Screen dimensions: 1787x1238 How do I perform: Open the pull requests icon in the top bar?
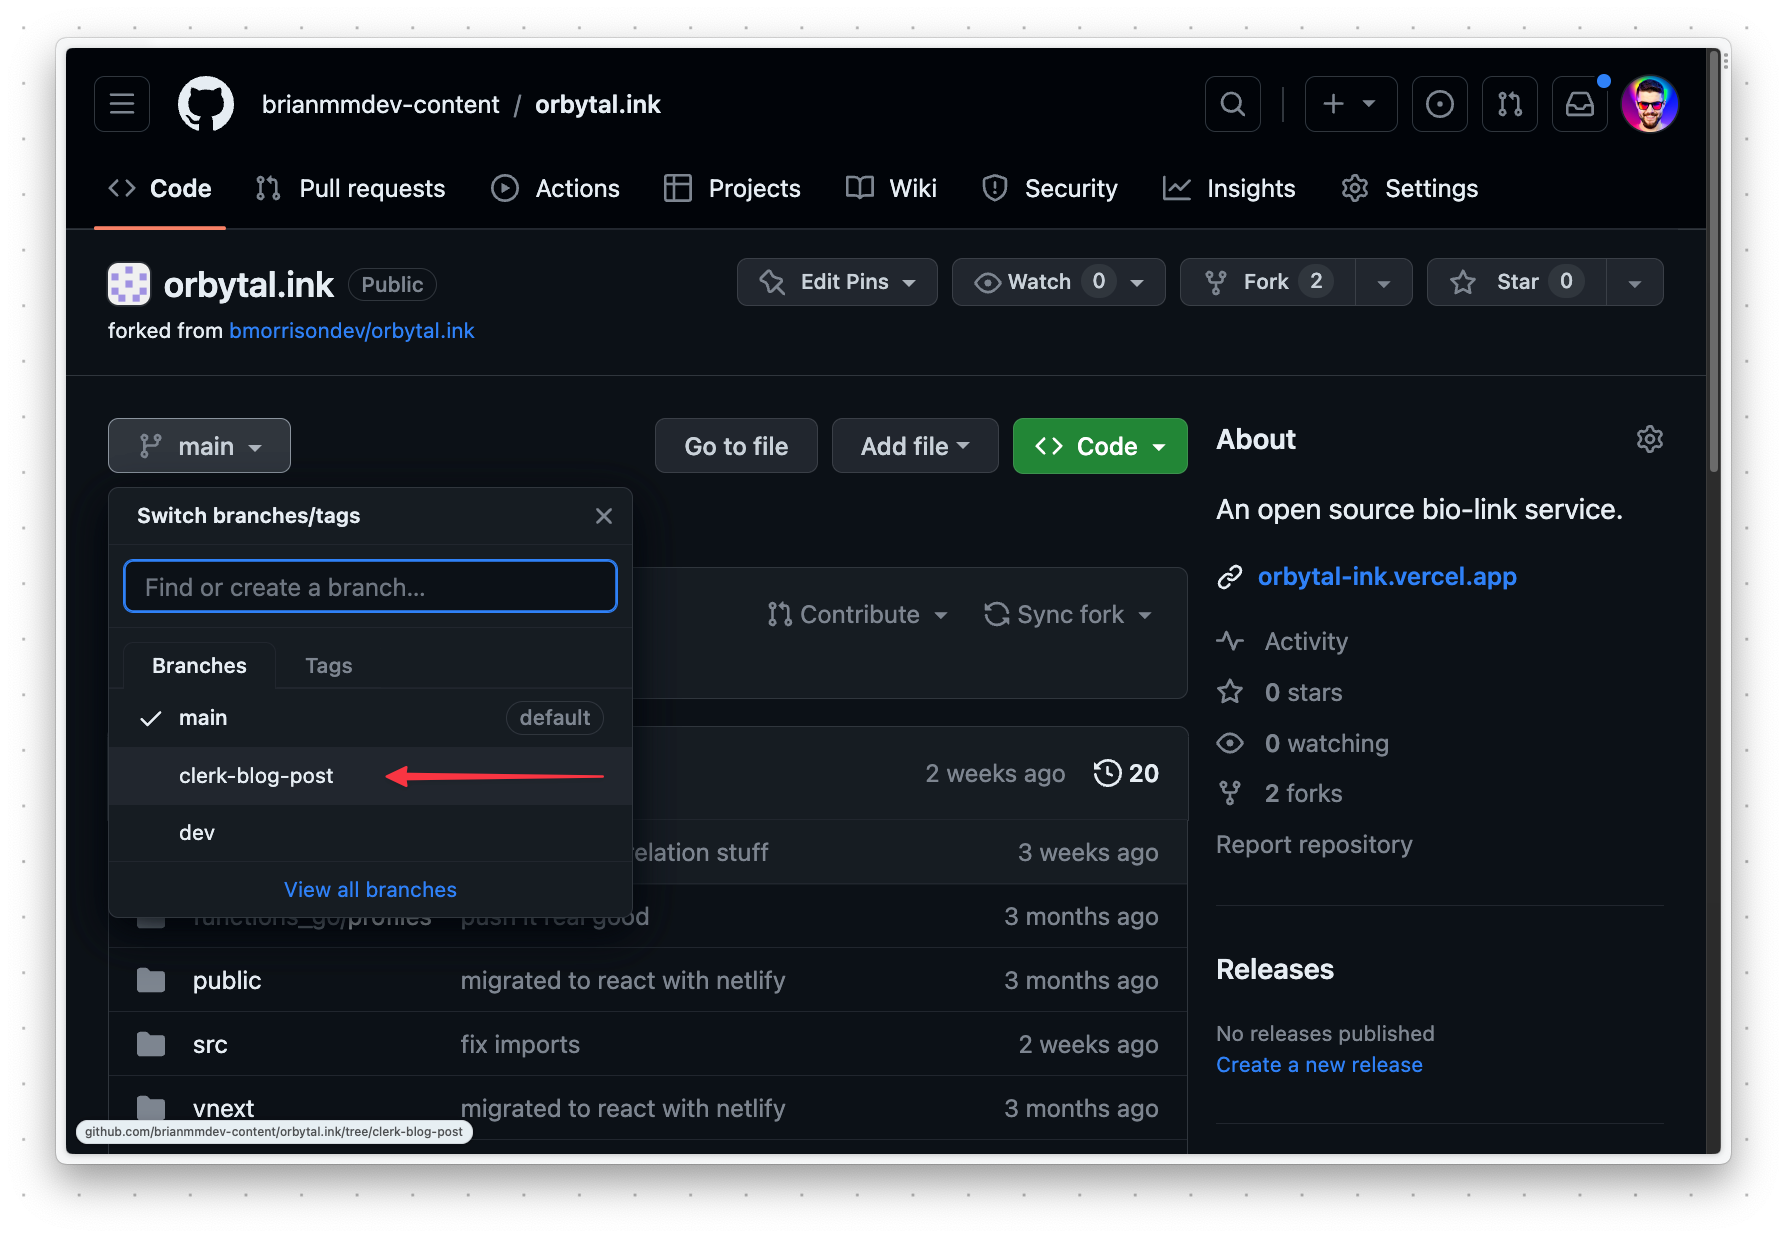tap(1509, 103)
